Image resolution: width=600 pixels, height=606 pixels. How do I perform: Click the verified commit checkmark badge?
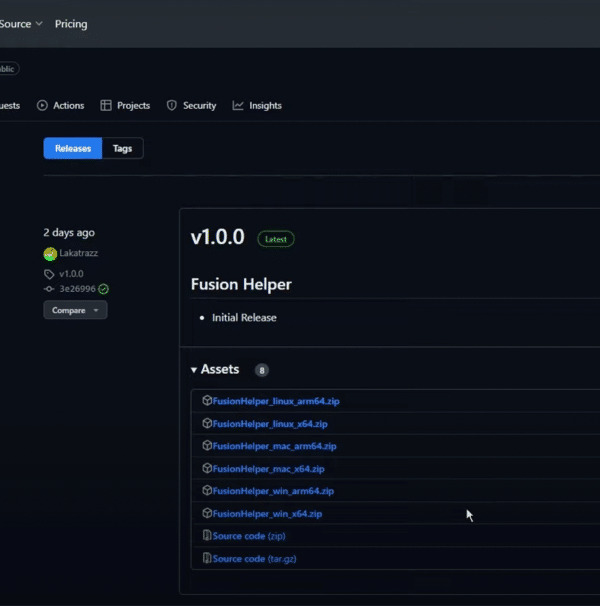103,289
